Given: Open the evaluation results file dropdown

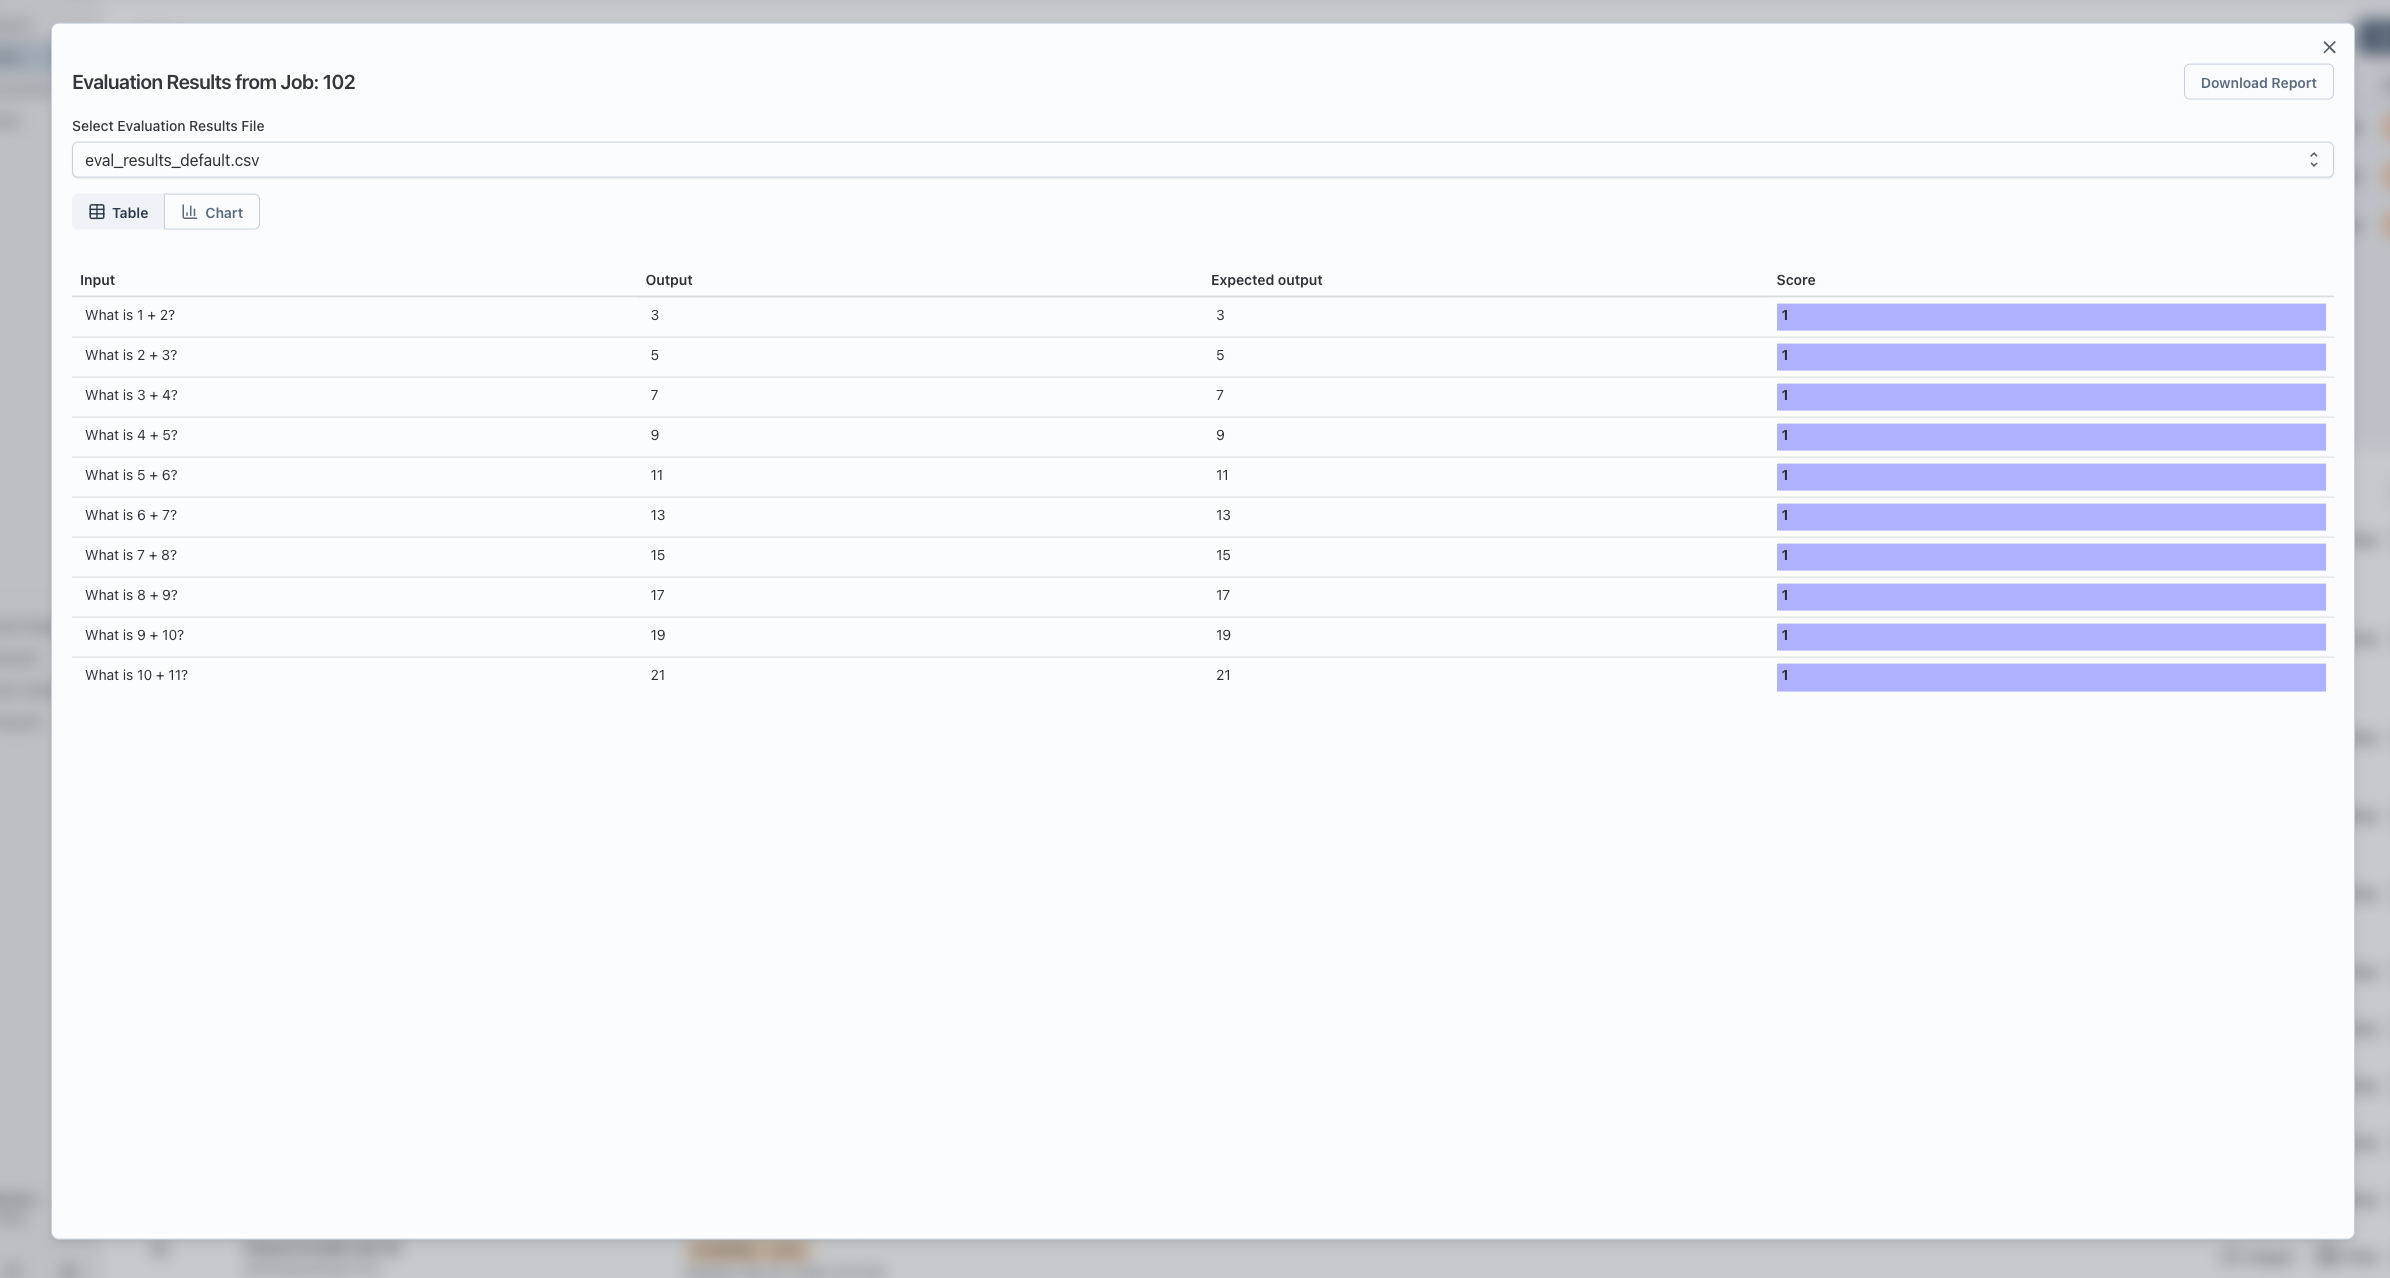Looking at the screenshot, I should [1200, 159].
